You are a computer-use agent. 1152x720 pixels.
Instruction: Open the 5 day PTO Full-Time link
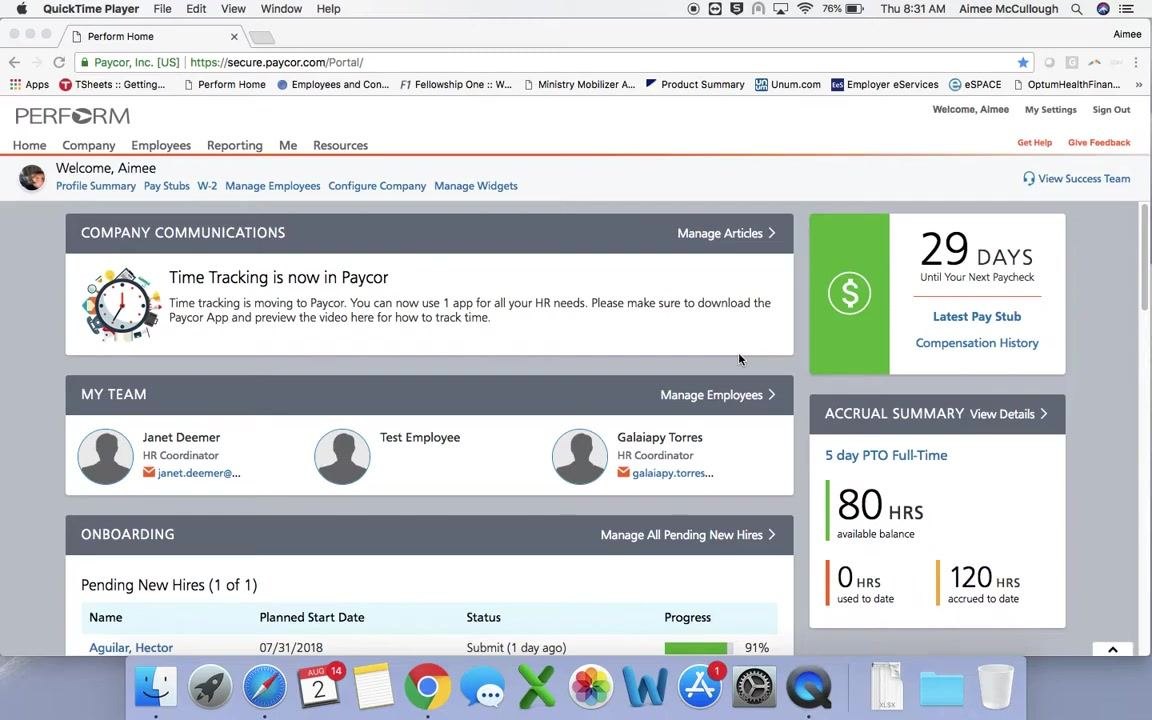(x=886, y=456)
